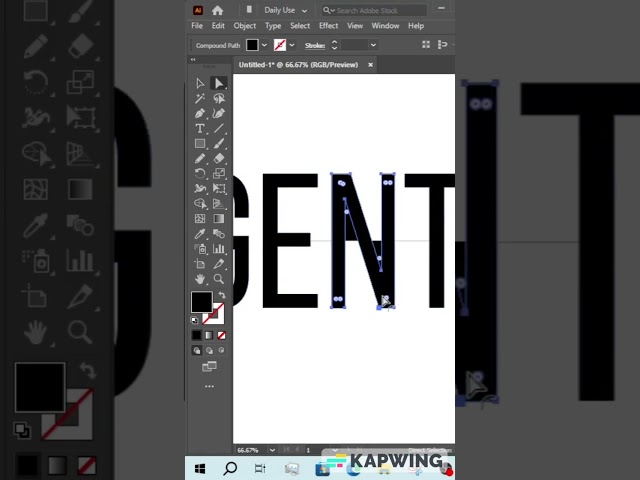This screenshot has width=640, height=480.
Task: Go to Illustrator Home screen
Action: [218, 11]
